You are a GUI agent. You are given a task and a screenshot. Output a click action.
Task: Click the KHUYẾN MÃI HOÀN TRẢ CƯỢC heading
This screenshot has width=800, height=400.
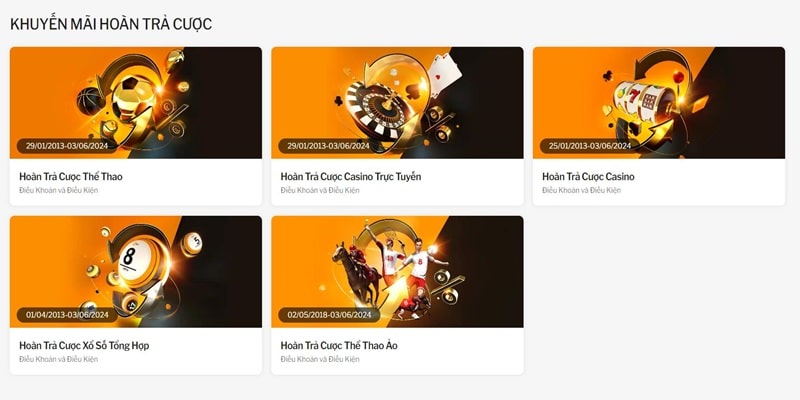[111, 24]
